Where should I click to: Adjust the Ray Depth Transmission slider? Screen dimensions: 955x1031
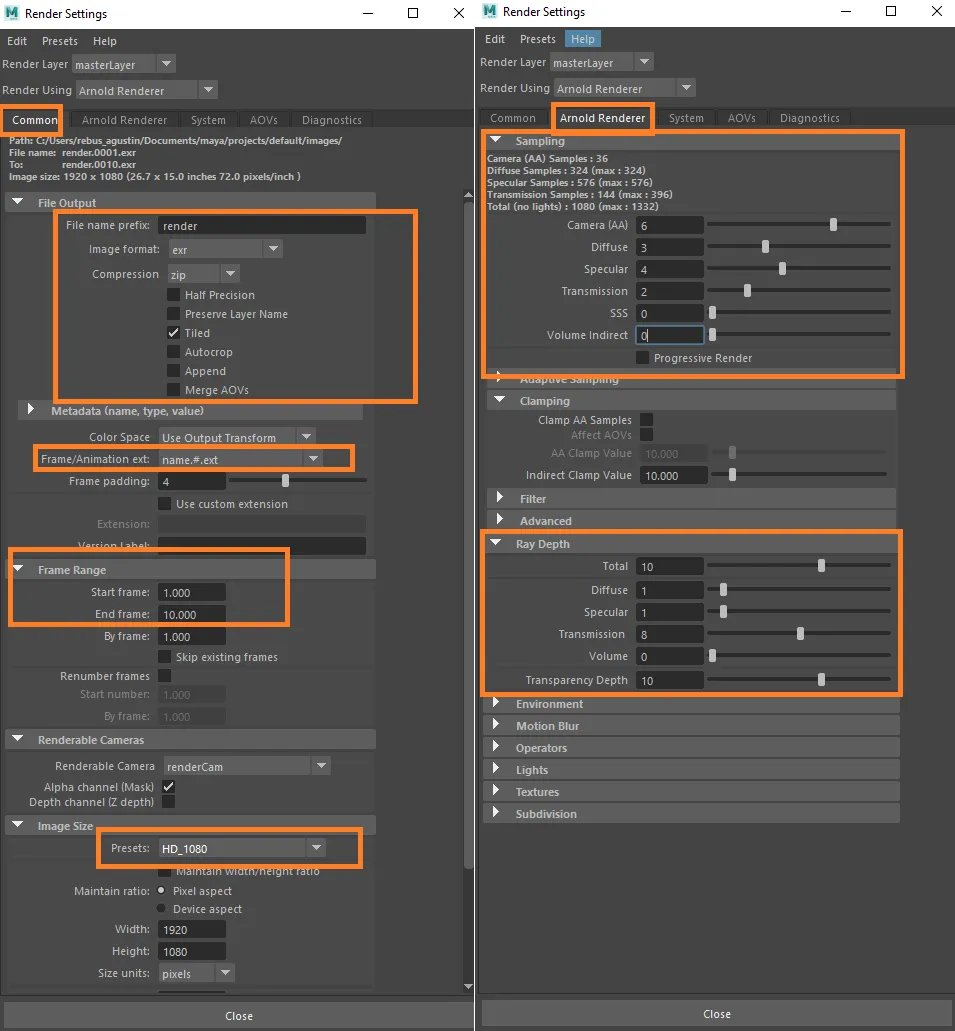pos(798,634)
